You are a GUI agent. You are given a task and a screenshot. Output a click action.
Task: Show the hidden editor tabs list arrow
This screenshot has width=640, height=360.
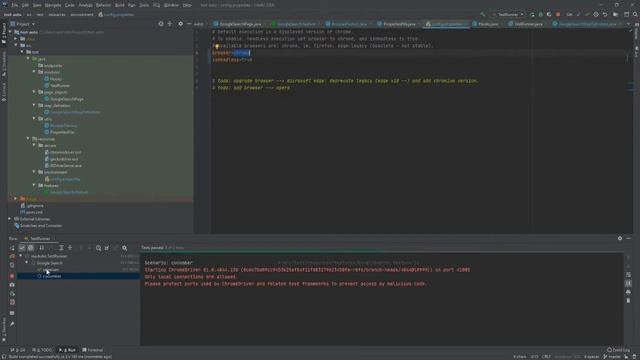point(629,24)
